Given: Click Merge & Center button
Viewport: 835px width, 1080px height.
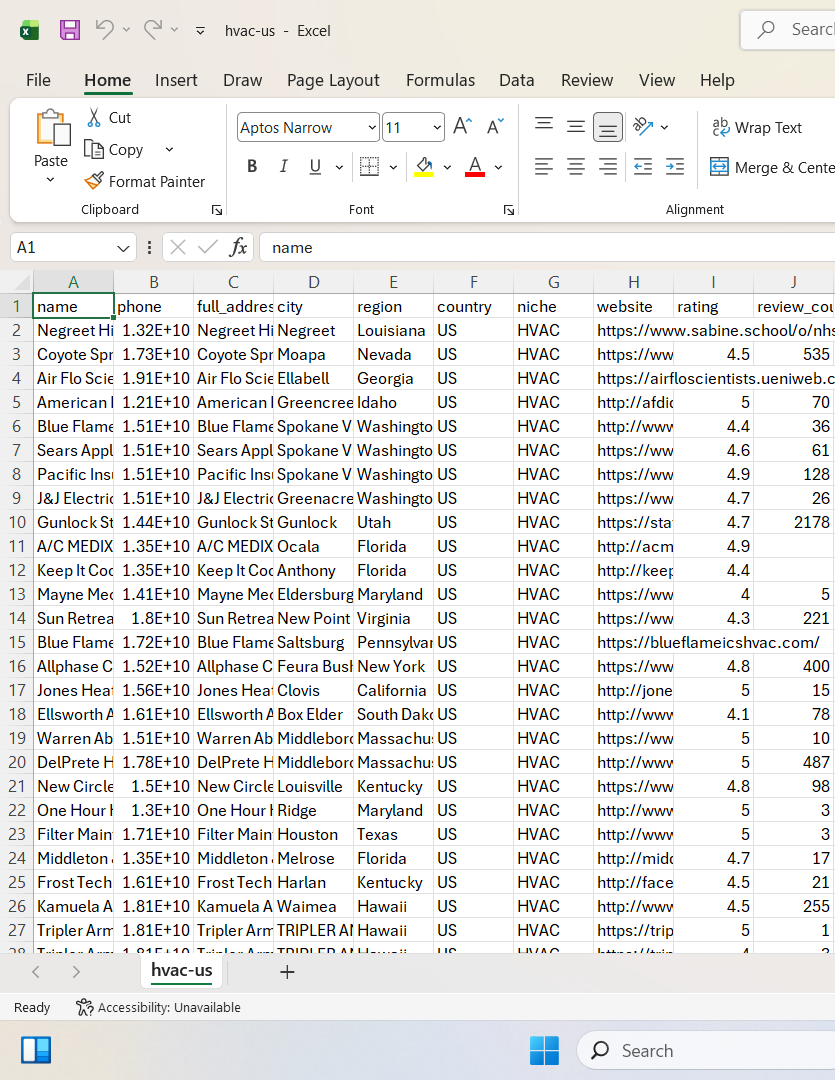Looking at the screenshot, I should pos(772,167).
